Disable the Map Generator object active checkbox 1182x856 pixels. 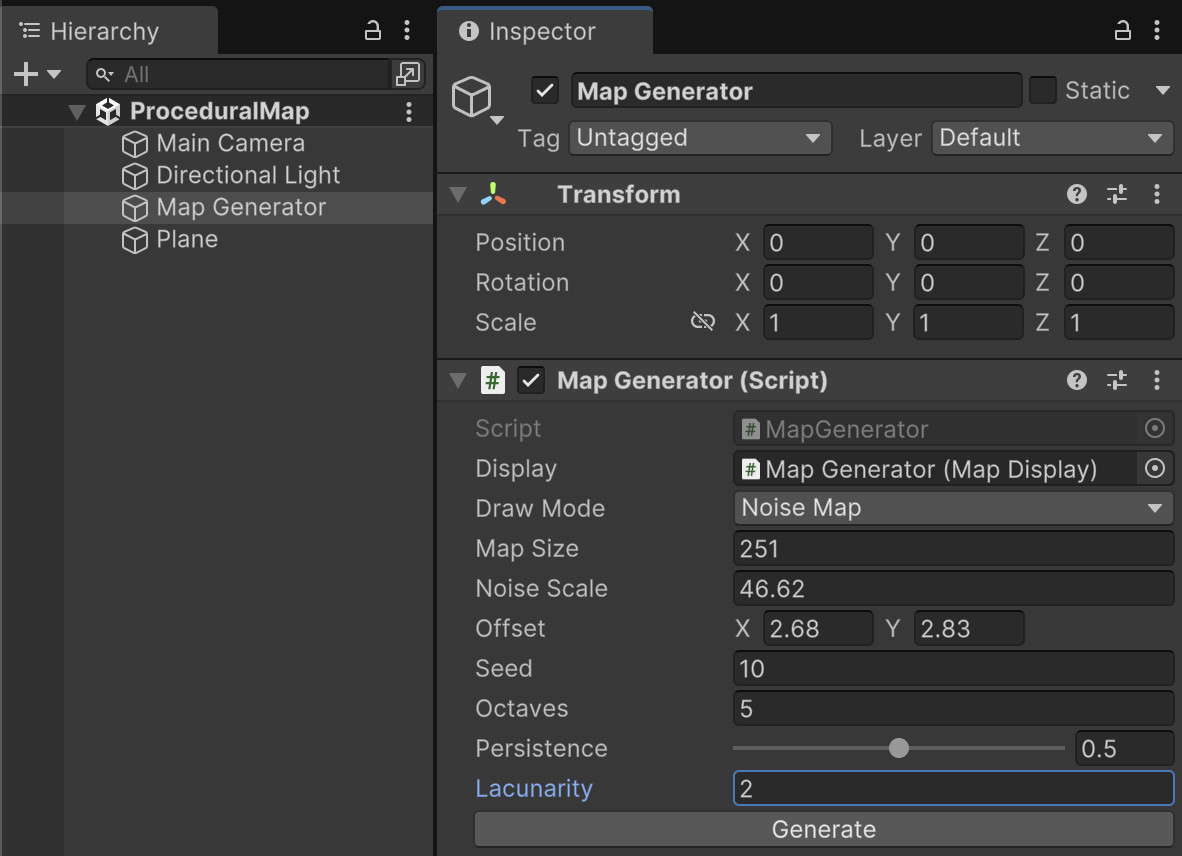click(x=545, y=91)
